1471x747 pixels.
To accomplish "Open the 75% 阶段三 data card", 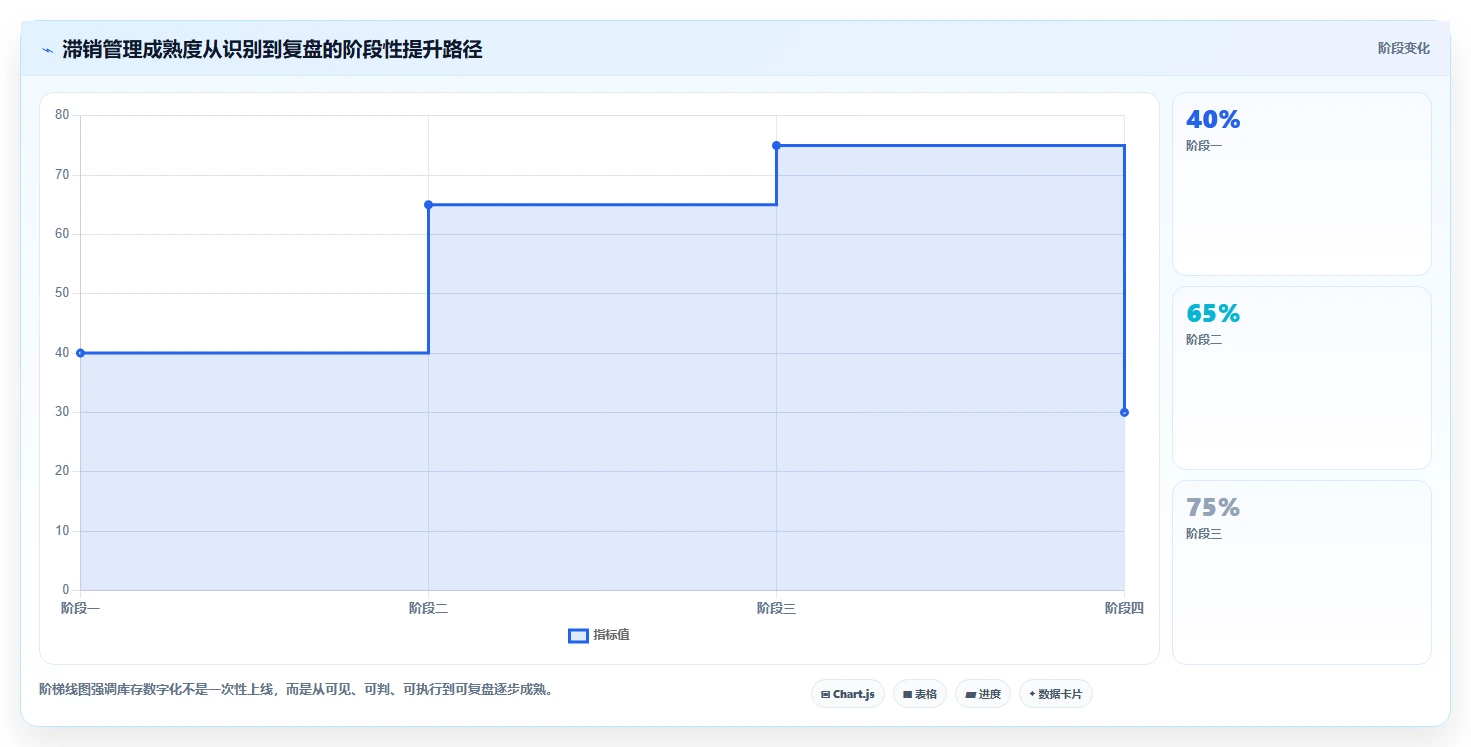I will [x=1301, y=572].
